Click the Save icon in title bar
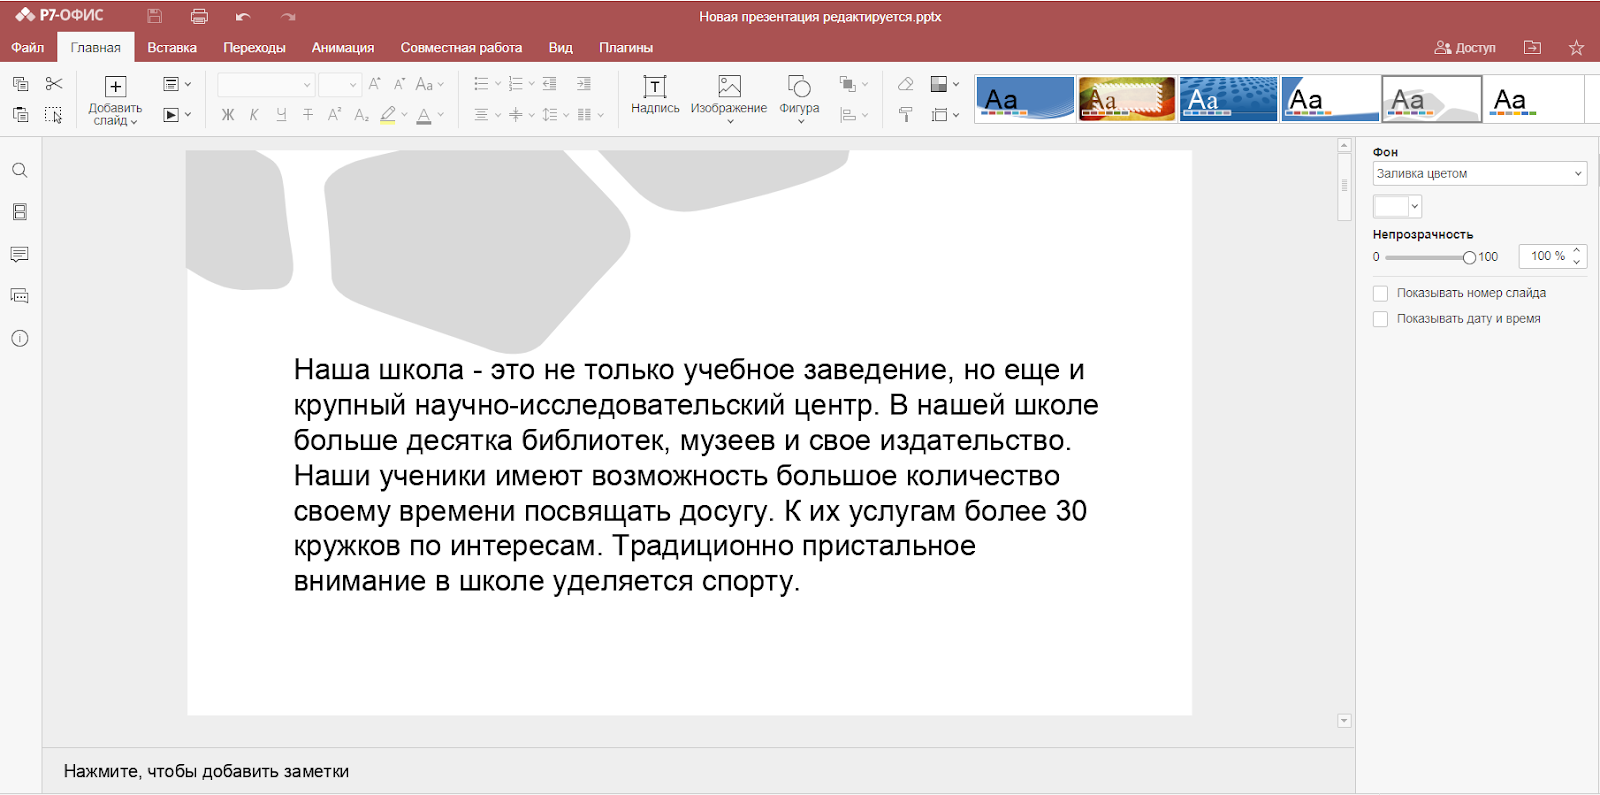Viewport: 1600px width, 795px height. click(x=154, y=16)
